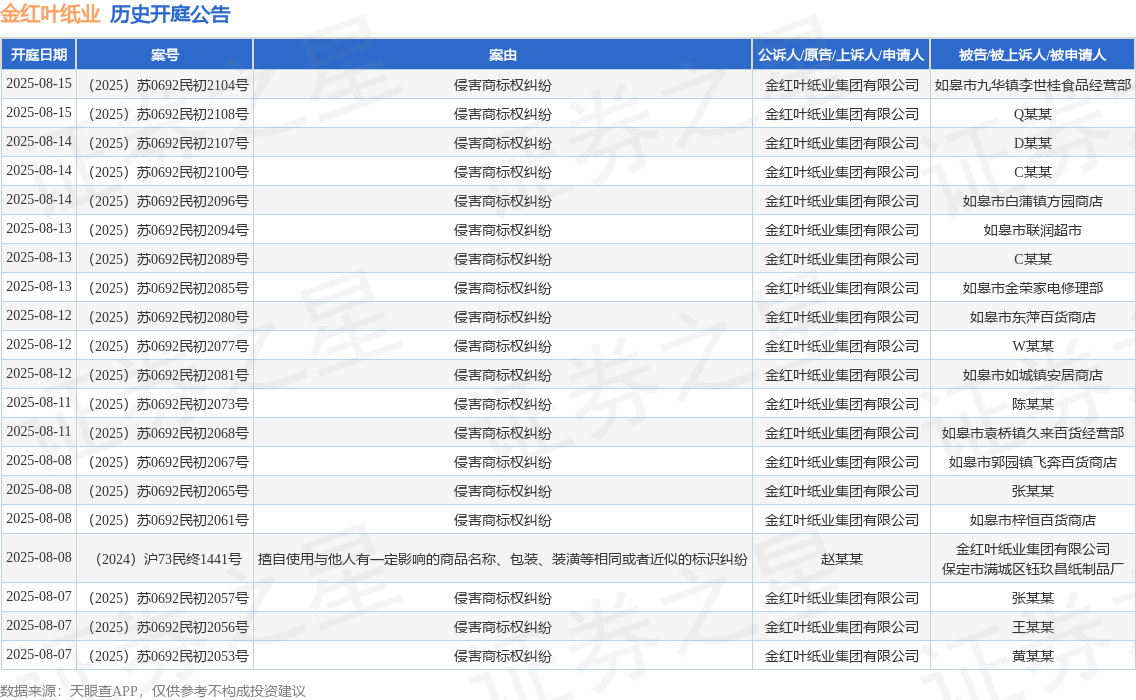Screen dimensions: 1136x700
Task: Click plaintiff 金红叶纸业集团有限公司 in 2056号 row
Action: [x=841, y=627]
